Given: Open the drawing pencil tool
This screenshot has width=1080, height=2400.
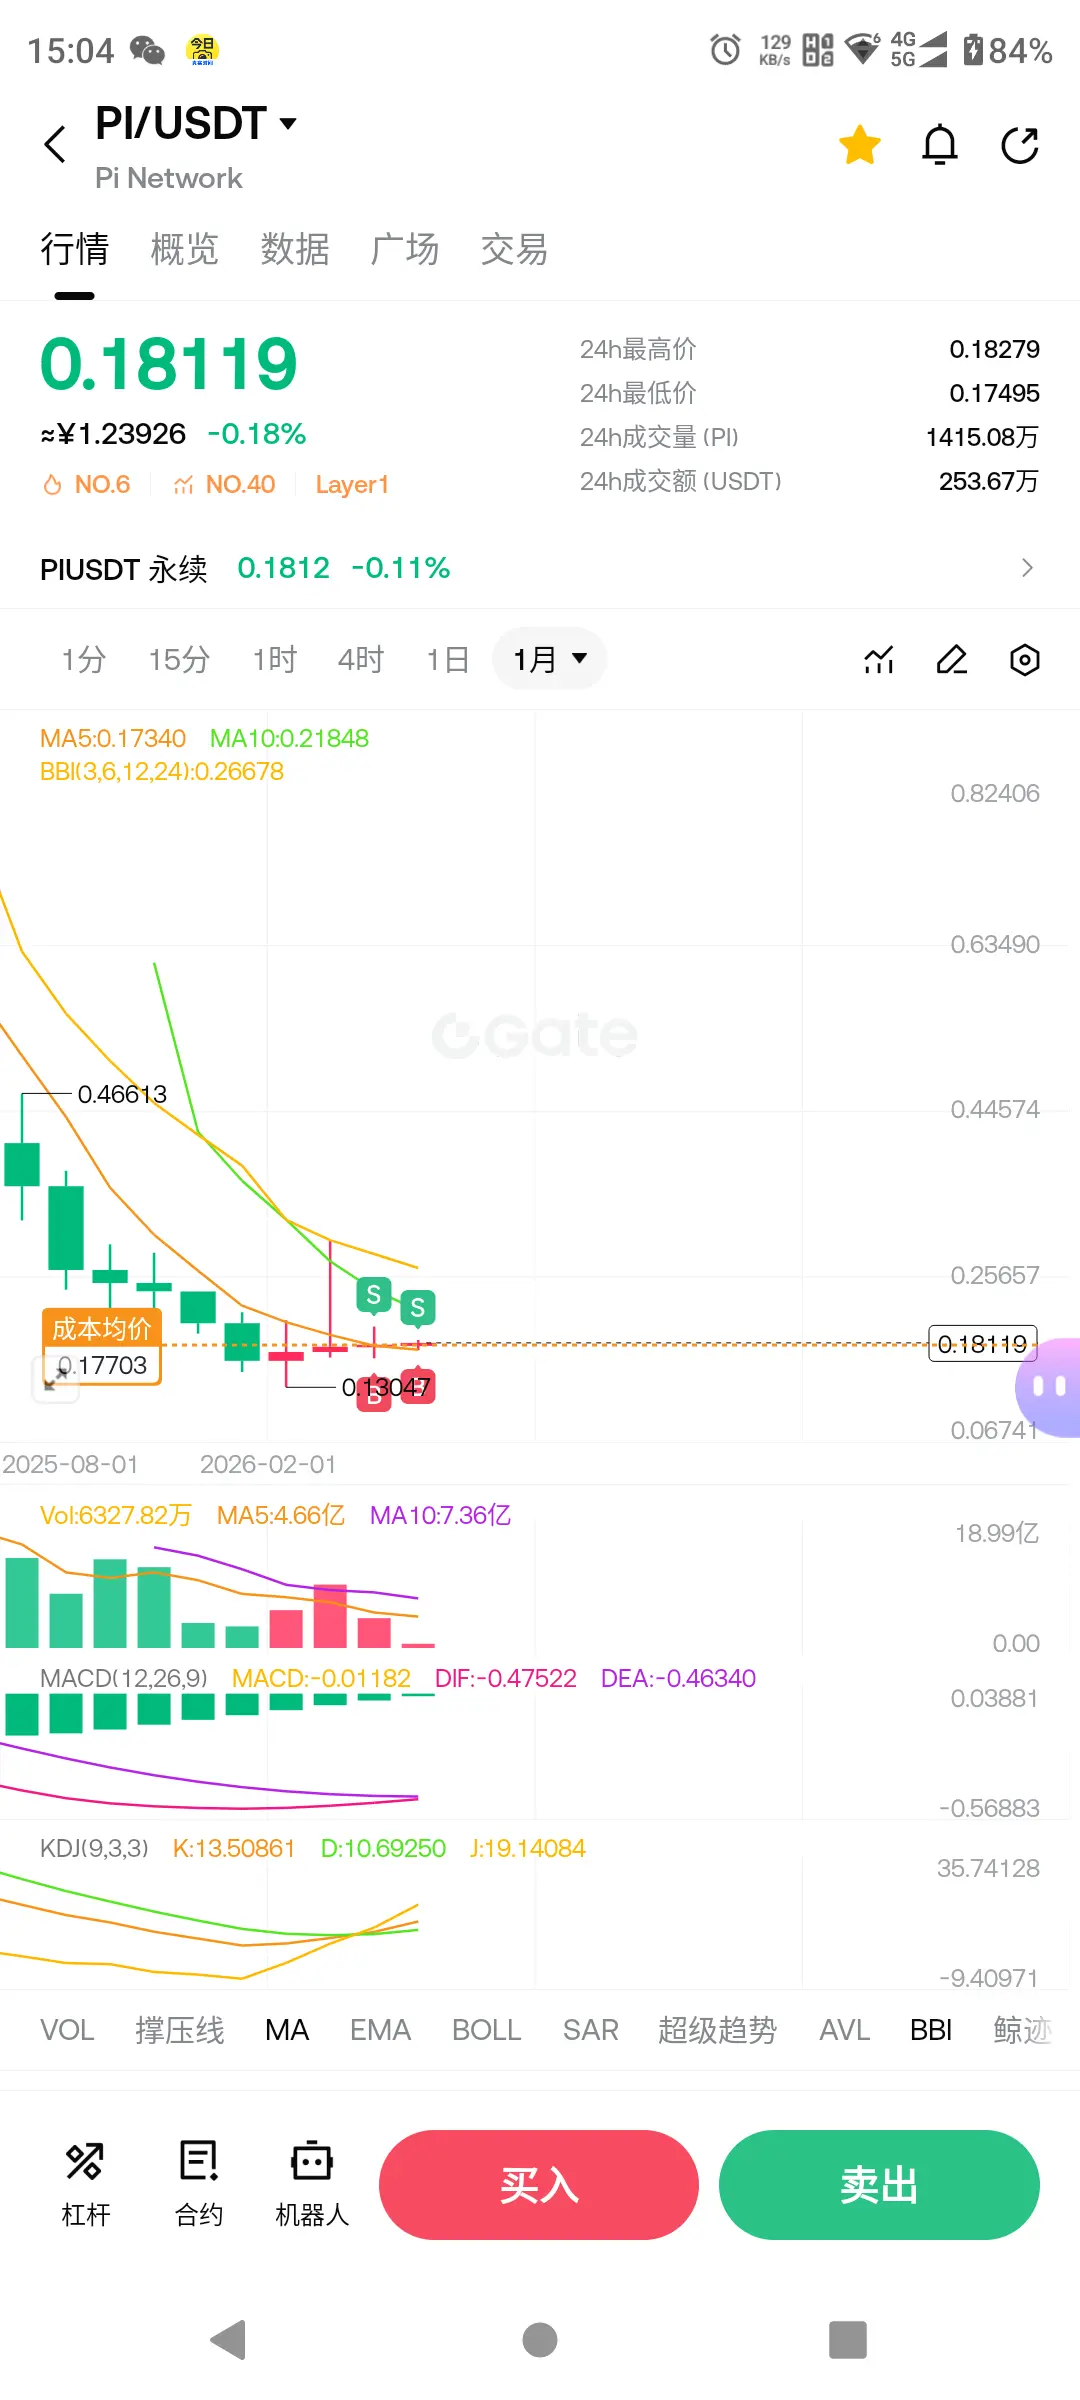Looking at the screenshot, I should pos(952,660).
